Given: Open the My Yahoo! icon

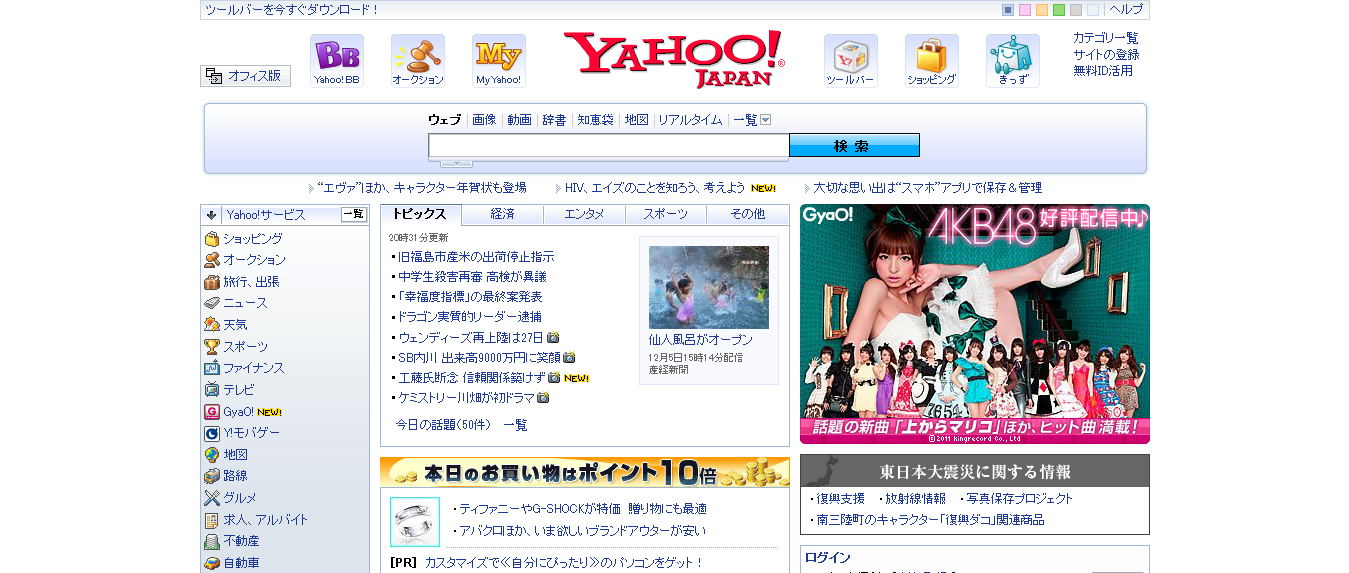Looking at the screenshot, I should pyautogui.click(x=499, y=61).
